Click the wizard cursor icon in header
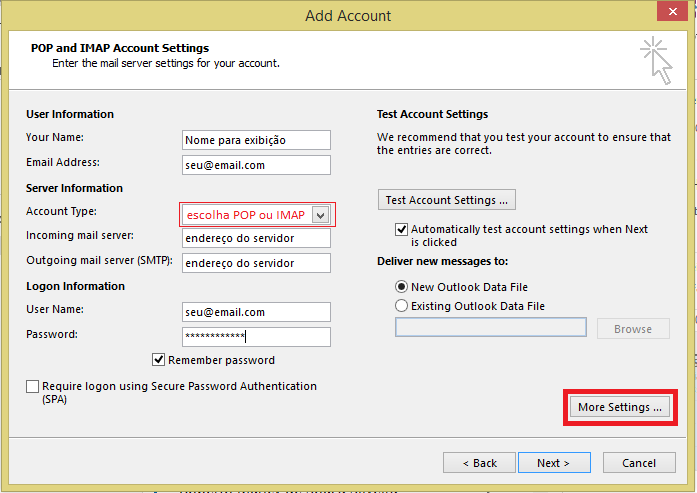This screenshot has height=493, width=697. [655, 60]
